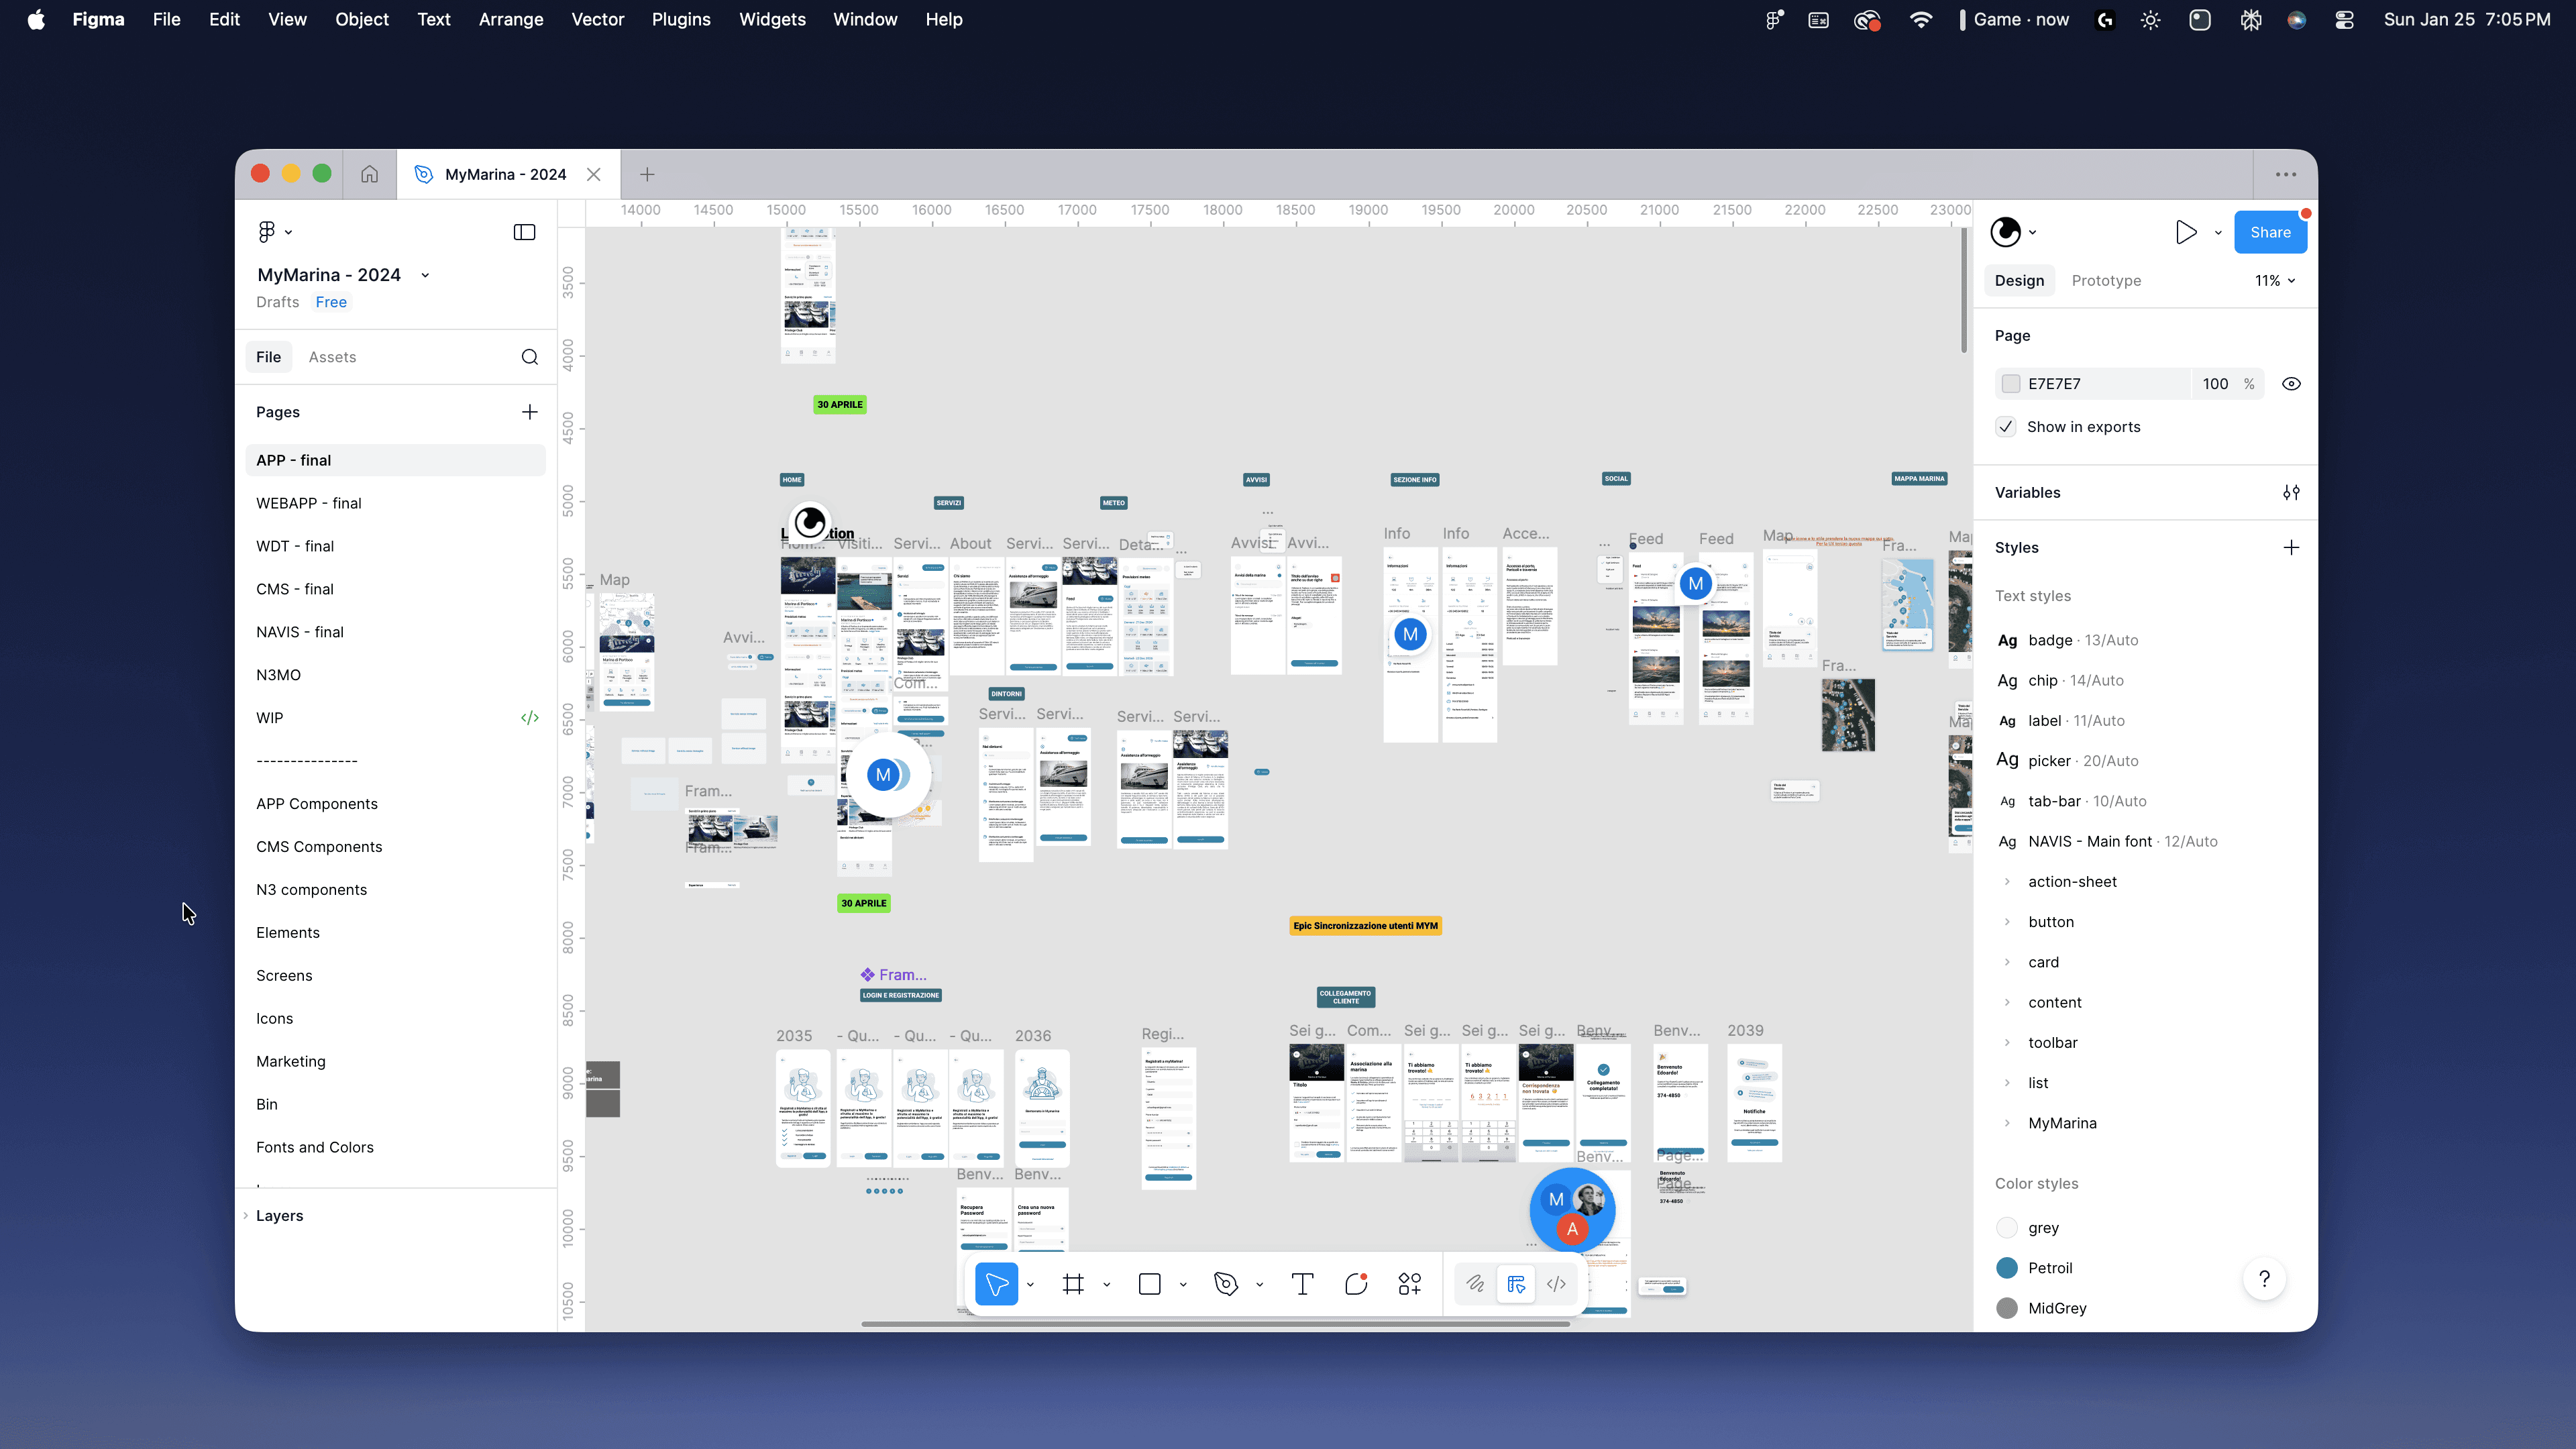
Task: Uncheck Show in exports checkbox
Action: (x=2006, y=427)
